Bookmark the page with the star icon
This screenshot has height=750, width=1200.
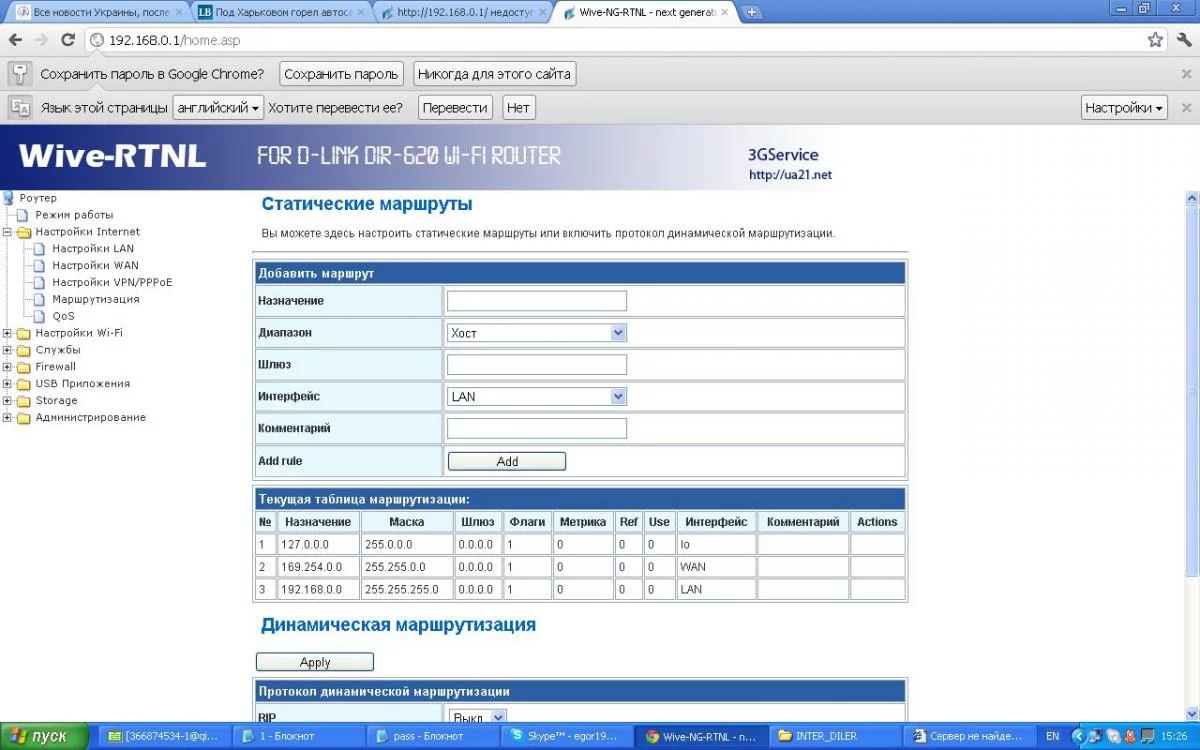(x=1155, y=40)
